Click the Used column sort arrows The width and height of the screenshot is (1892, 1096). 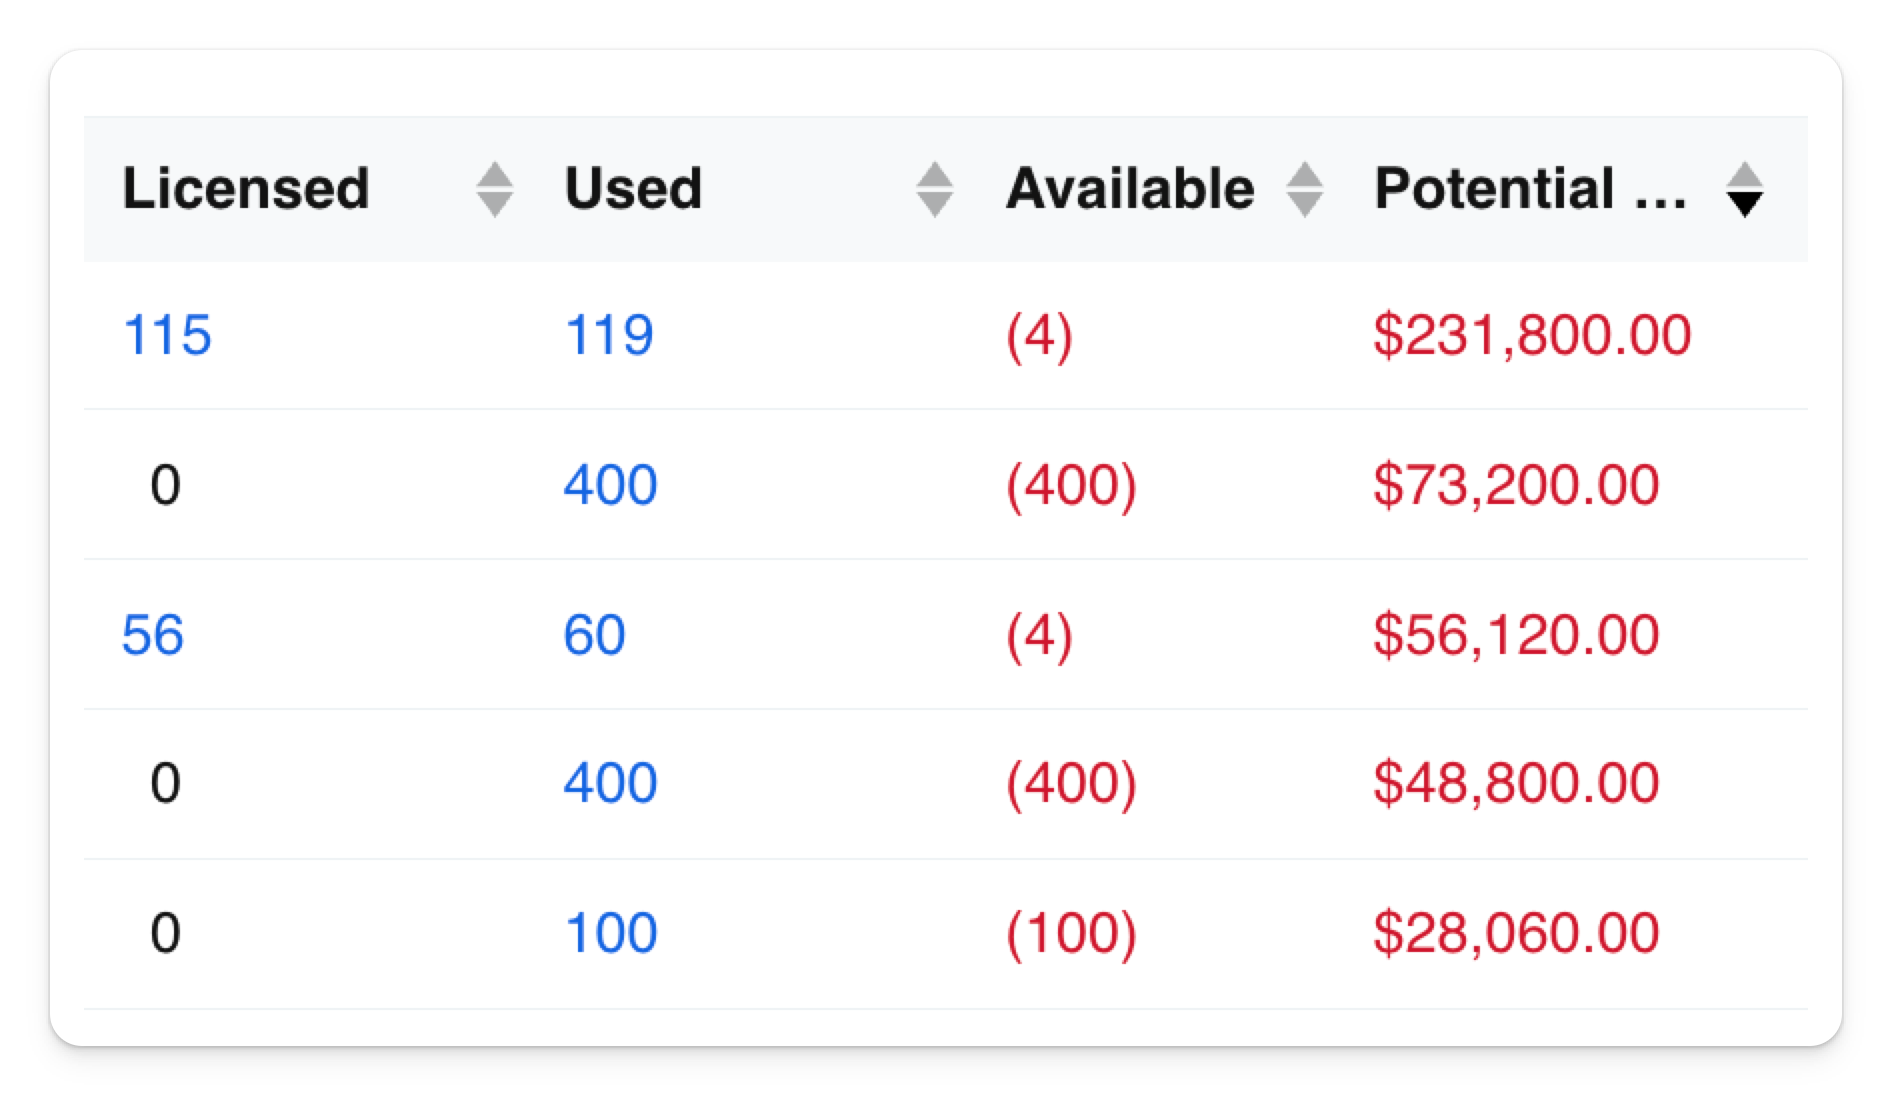click(x=934, y=189)
